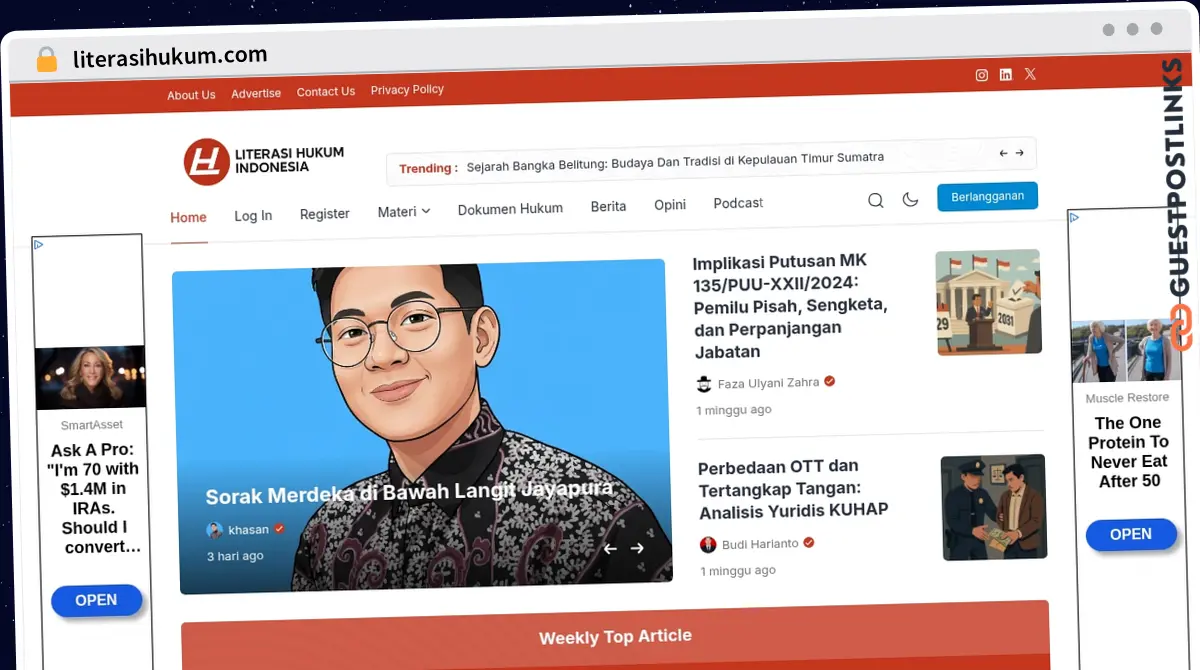
Task: Open the LinkedIn social icon
Action: point(1006,75)
